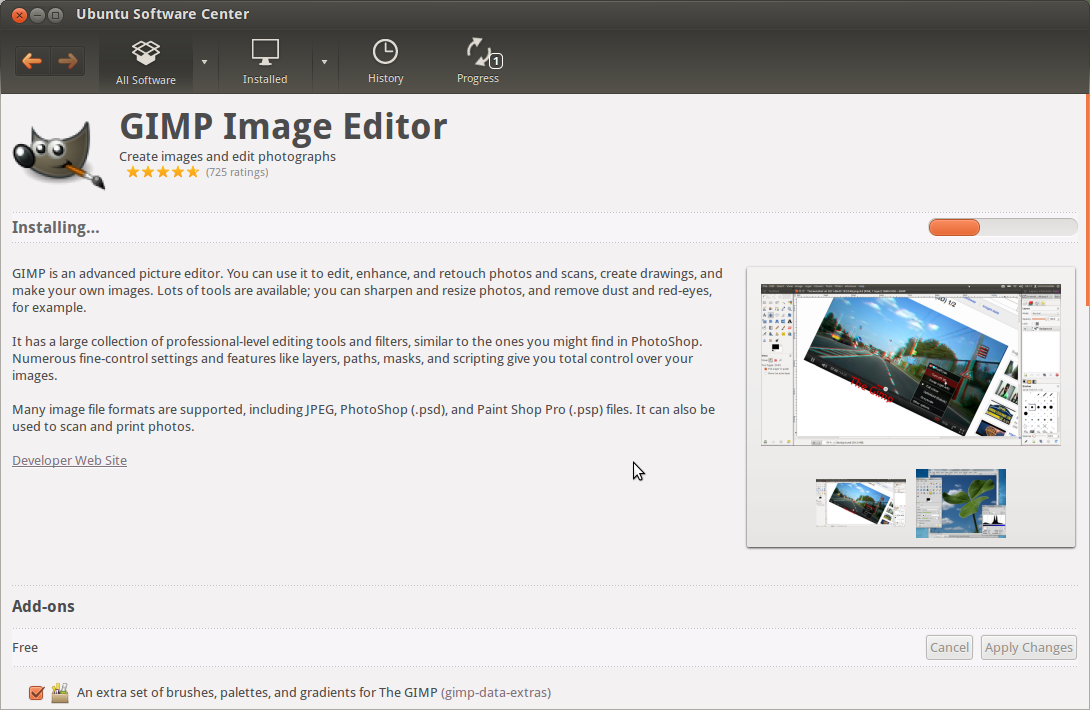This screenshot has width=1090, height=710.
Task: Select the first small screenshot thumbnail
Action: point(860,503)
